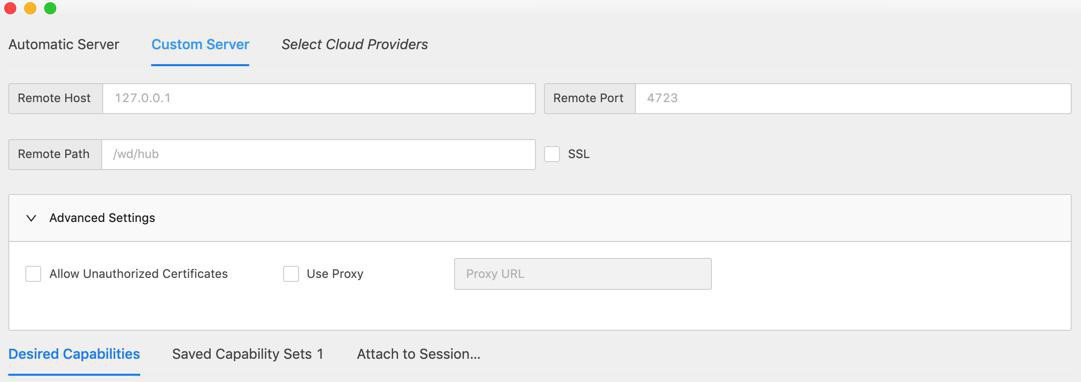Enable the Use Proxy checkbox
Image resolution: width=1081 pixels, height=382 pixels.
click(x=291, y=274)
